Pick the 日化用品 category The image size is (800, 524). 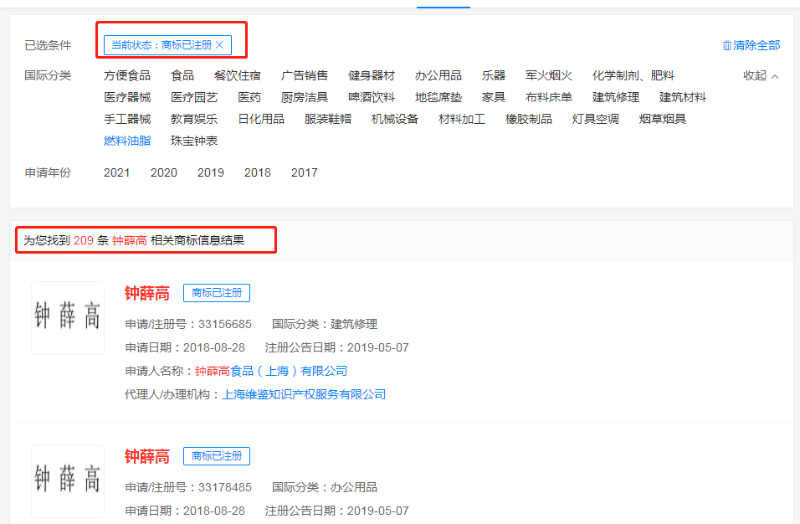point(261,119)
